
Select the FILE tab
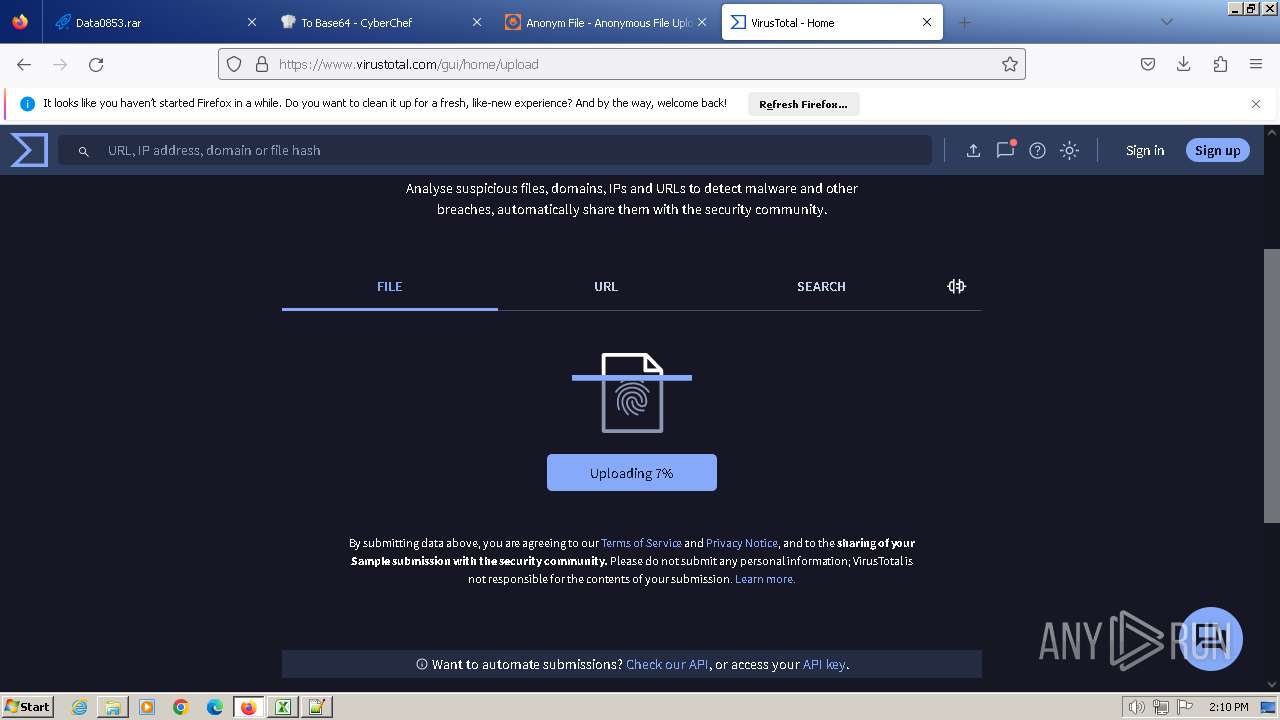tap(390, 287)
